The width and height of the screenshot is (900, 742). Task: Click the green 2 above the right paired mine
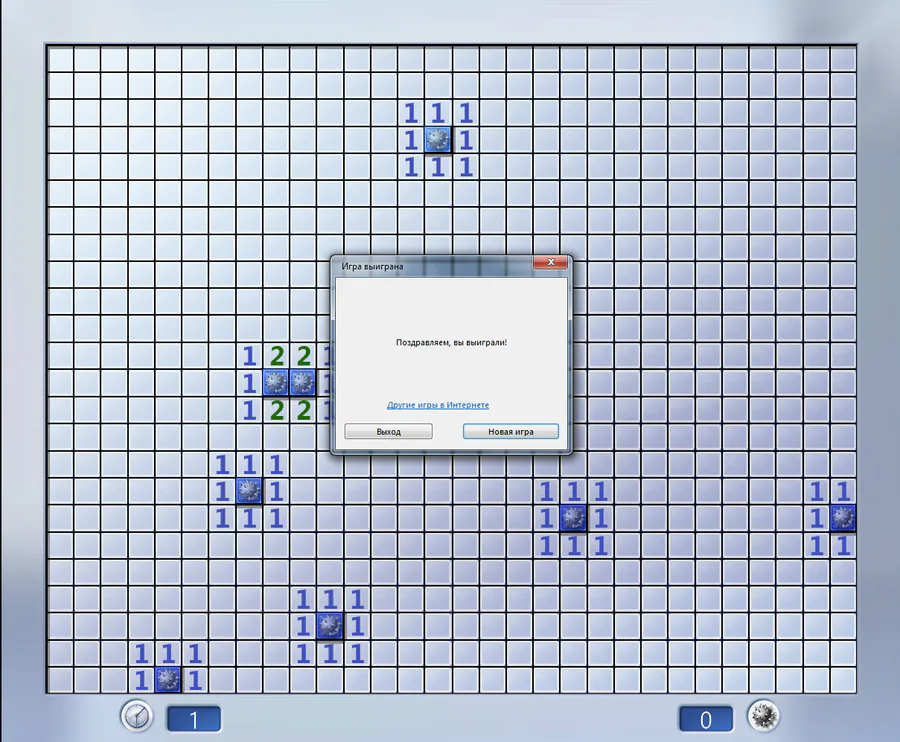point(303,356)
